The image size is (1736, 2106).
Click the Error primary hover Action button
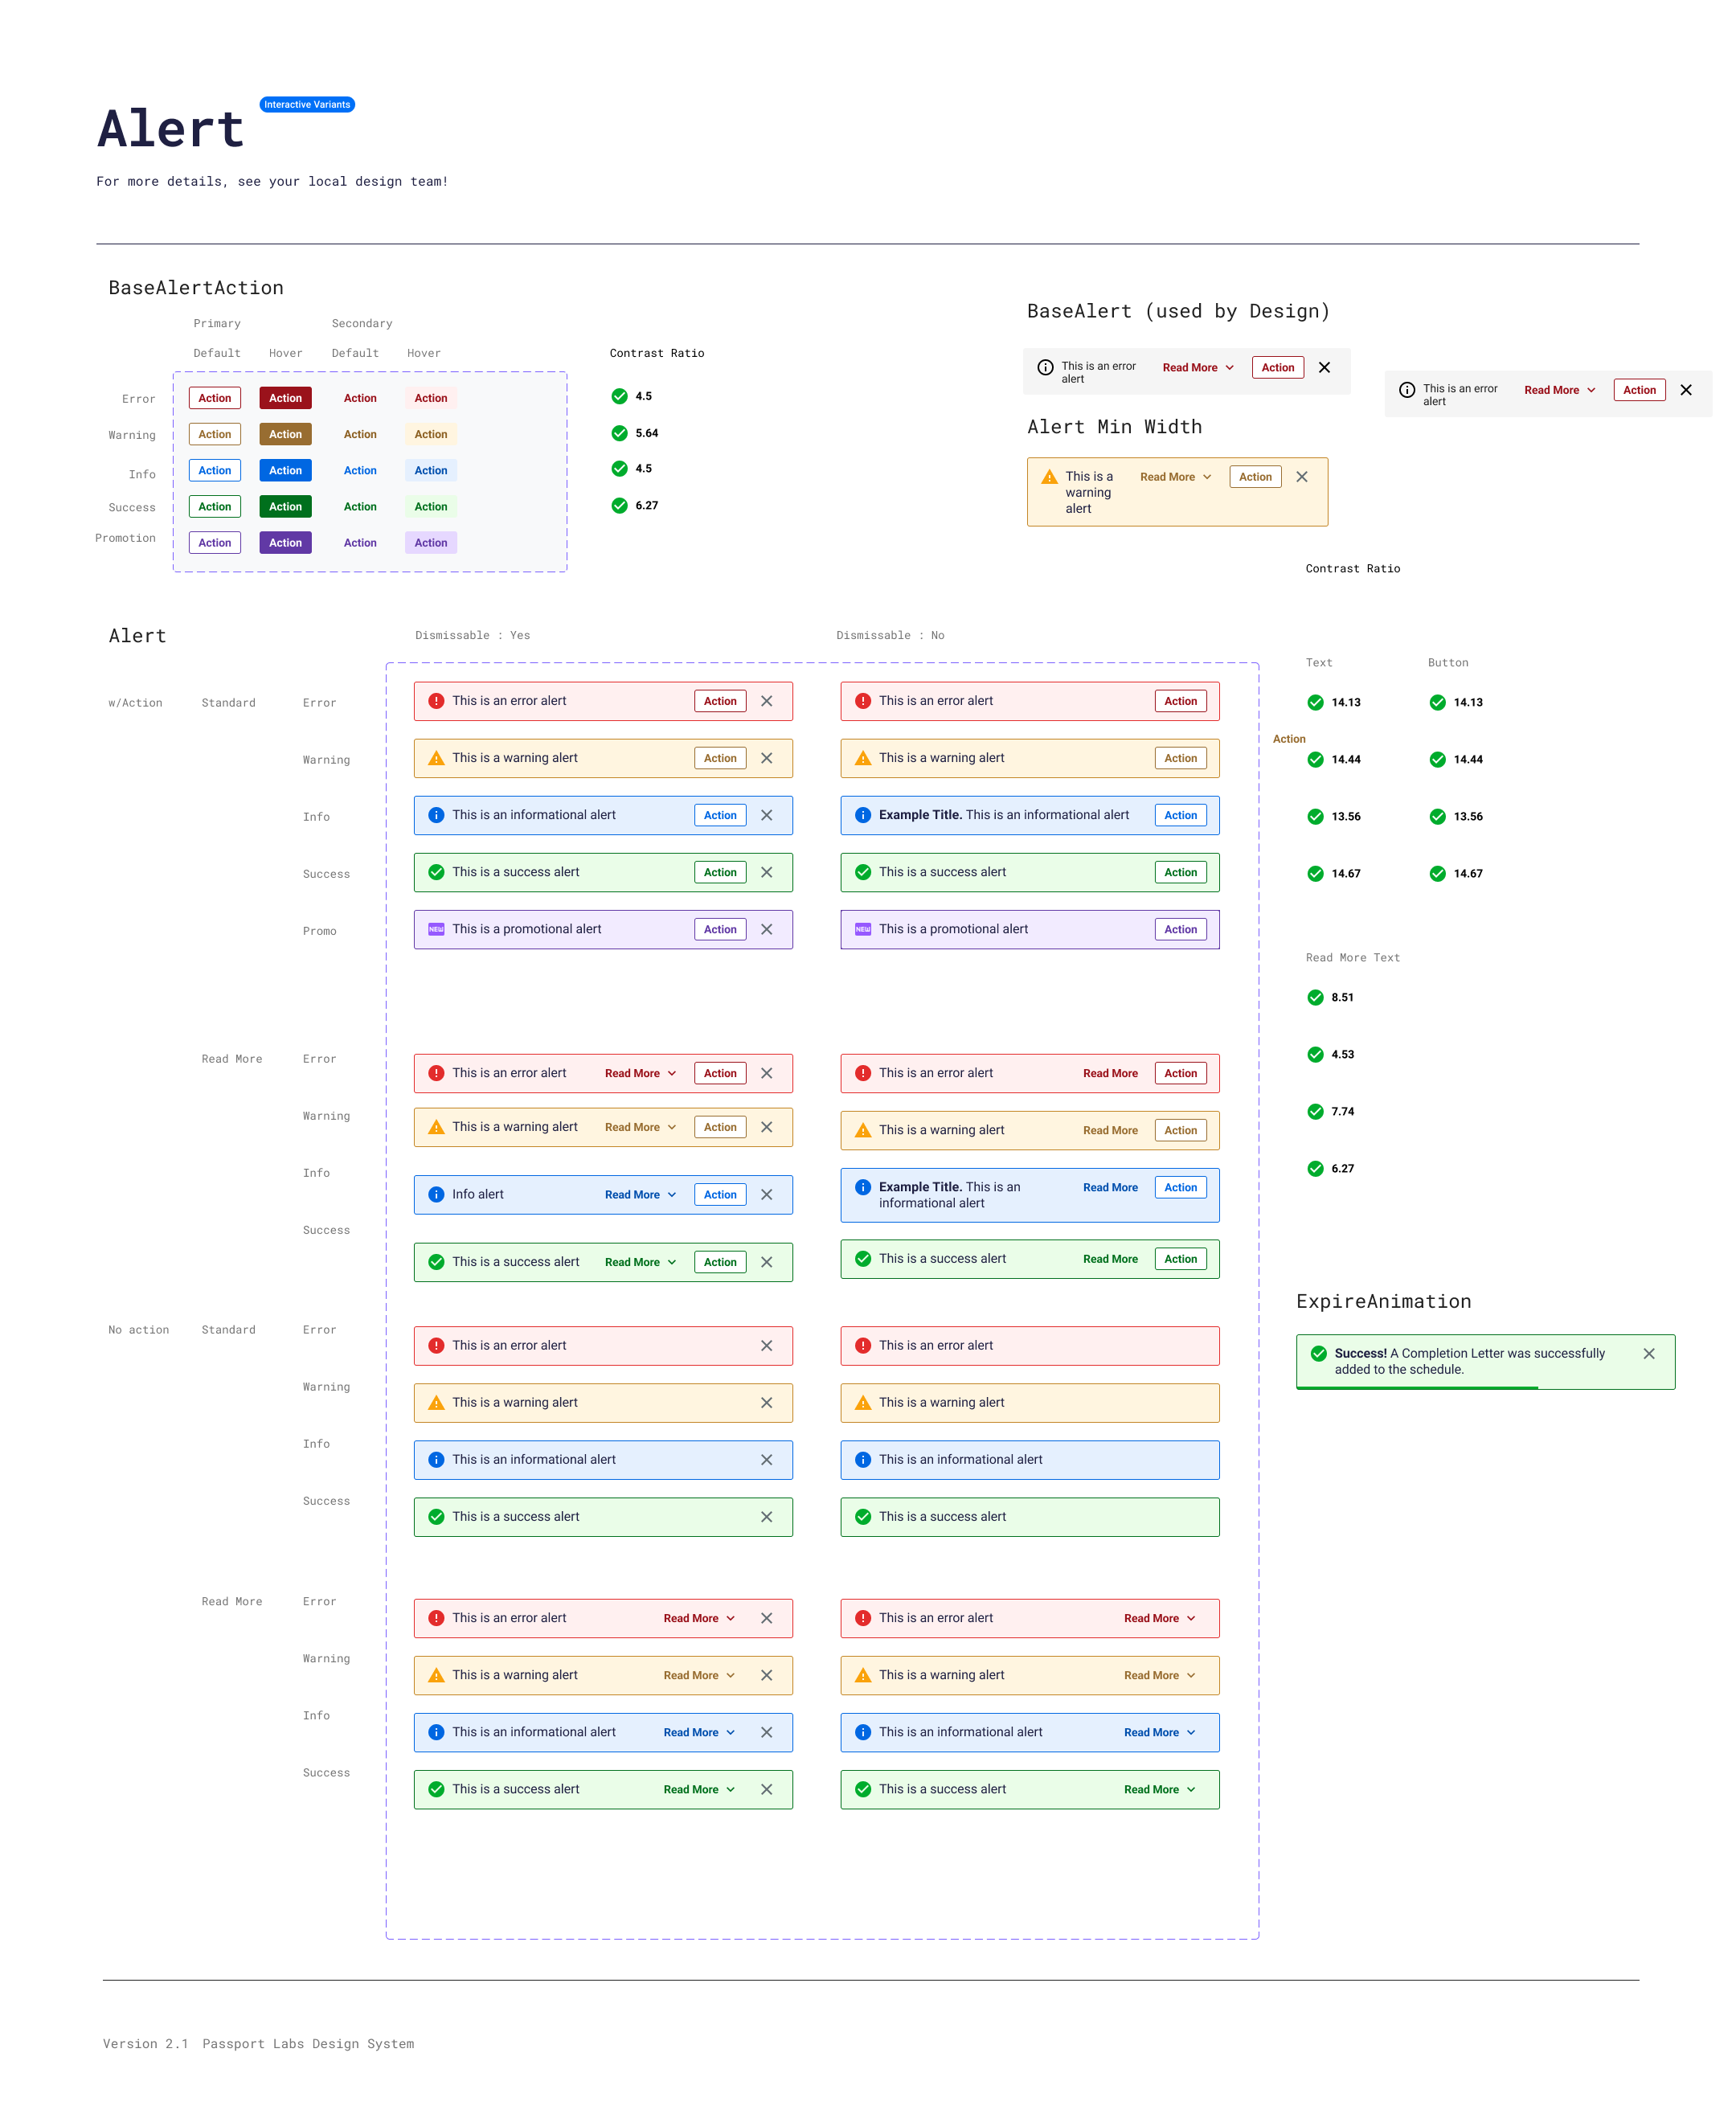coord(285,398)
